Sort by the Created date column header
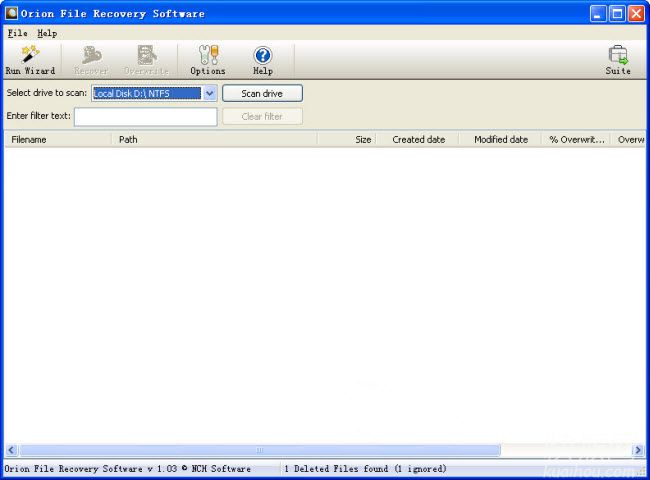 point(418,140)
